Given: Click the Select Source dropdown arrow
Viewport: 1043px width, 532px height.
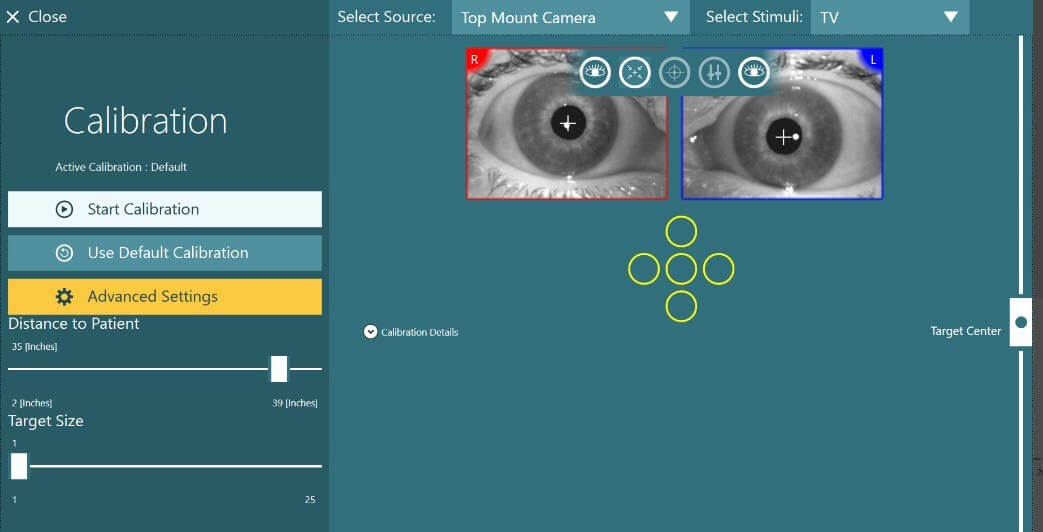Looking at the screenshot, I should pyautogui.click(x=671, y=17).
